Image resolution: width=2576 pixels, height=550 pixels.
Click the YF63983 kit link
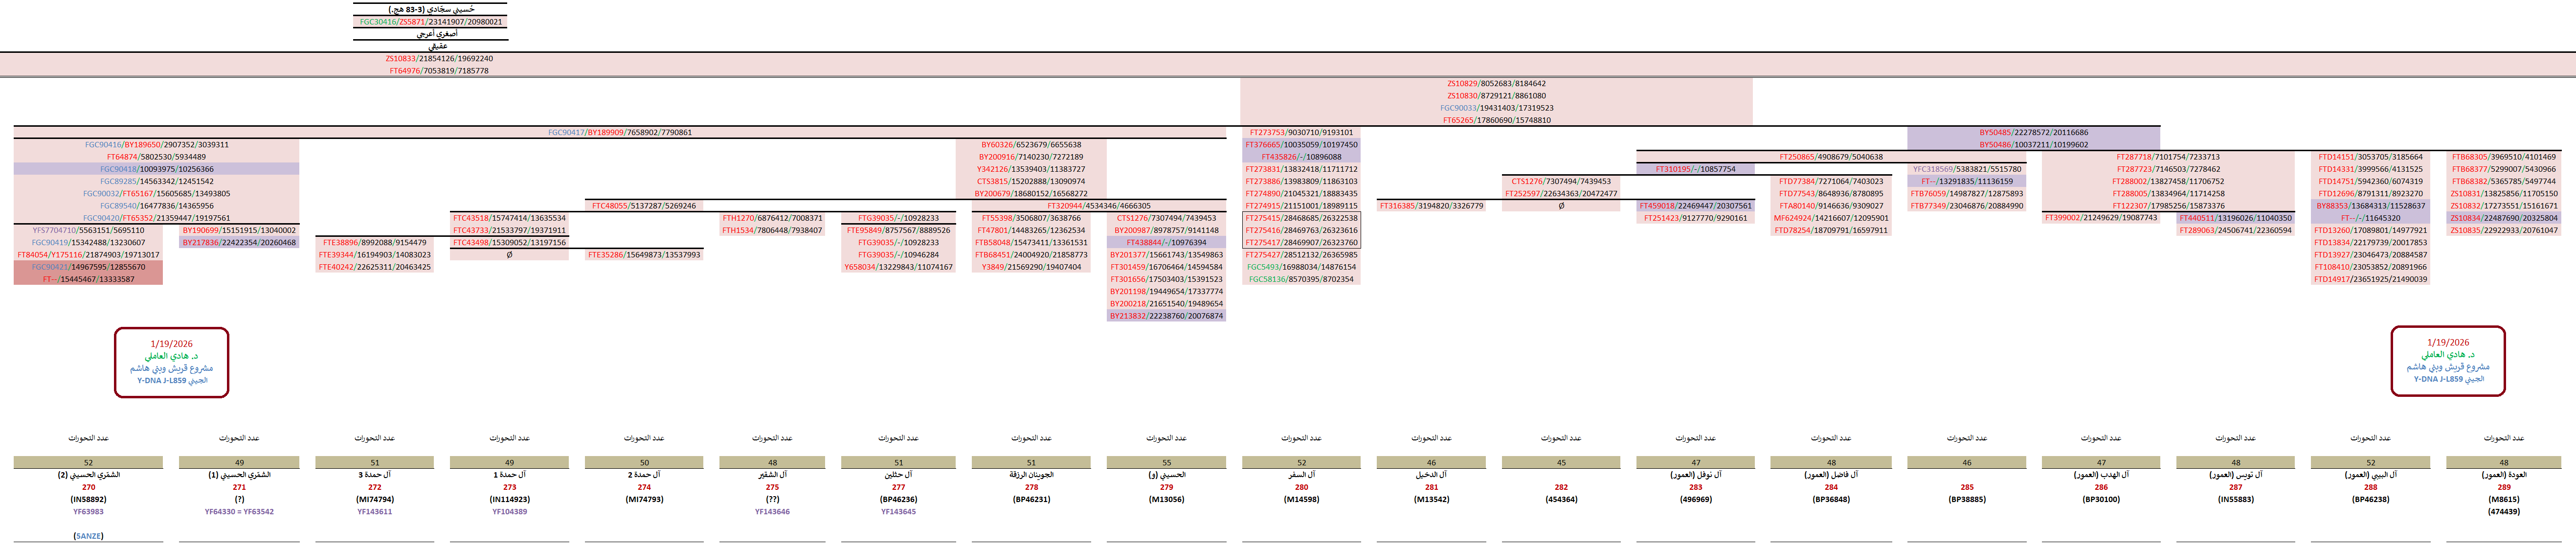tap(88, 511)
